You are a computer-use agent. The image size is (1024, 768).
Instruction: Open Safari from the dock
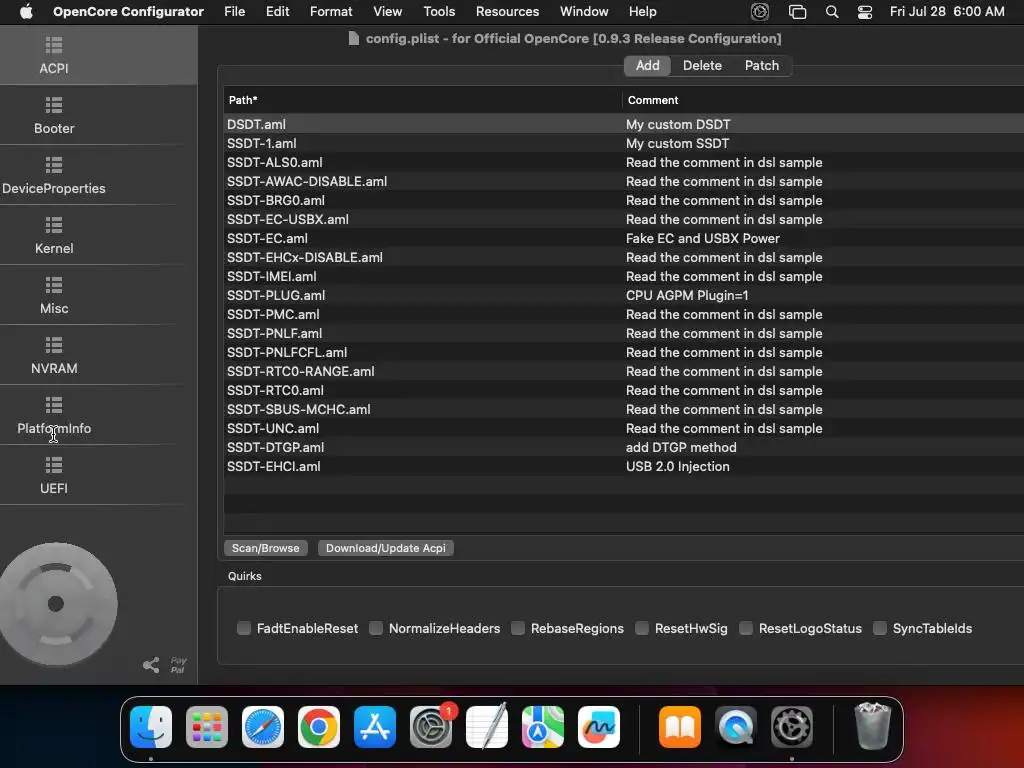[263, 727]
